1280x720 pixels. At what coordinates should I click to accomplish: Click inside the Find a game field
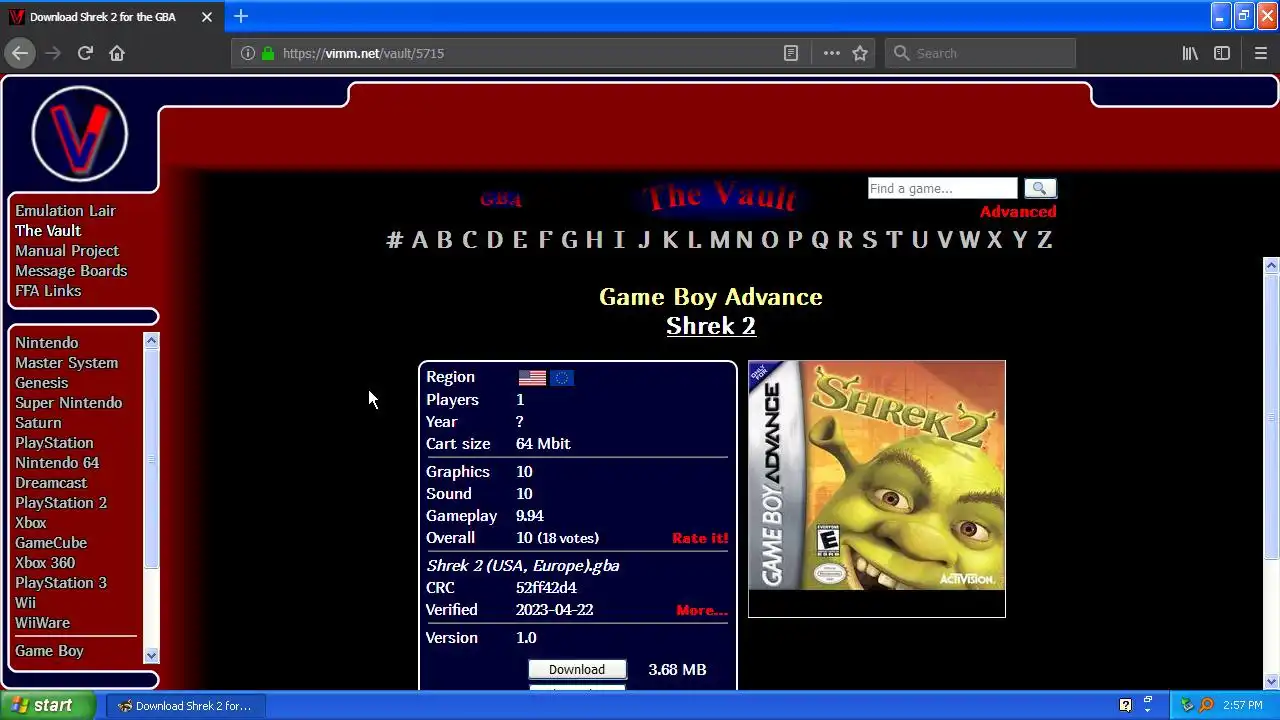tap(942, 188)
